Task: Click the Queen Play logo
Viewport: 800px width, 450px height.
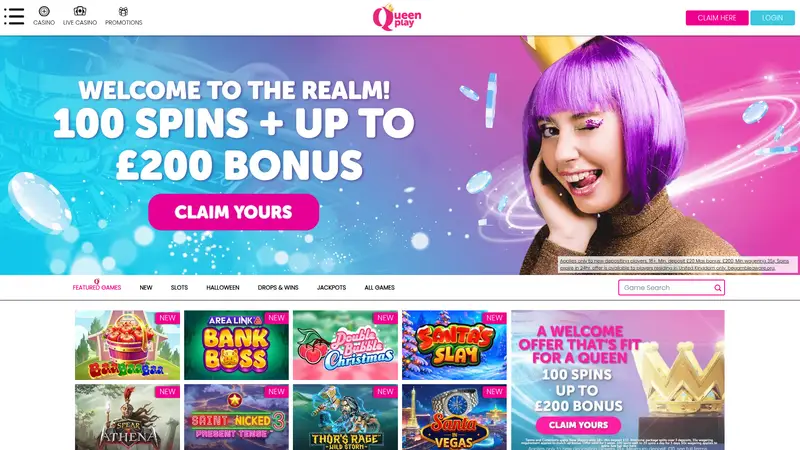Action: pos(397,17)
